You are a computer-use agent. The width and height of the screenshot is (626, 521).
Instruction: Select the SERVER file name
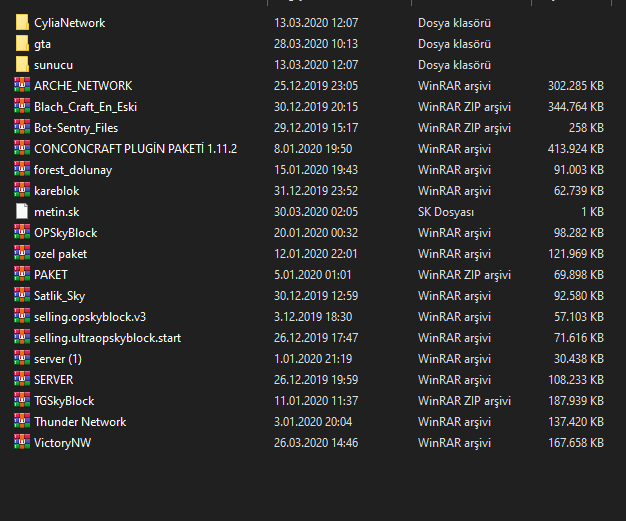point(53,380)
